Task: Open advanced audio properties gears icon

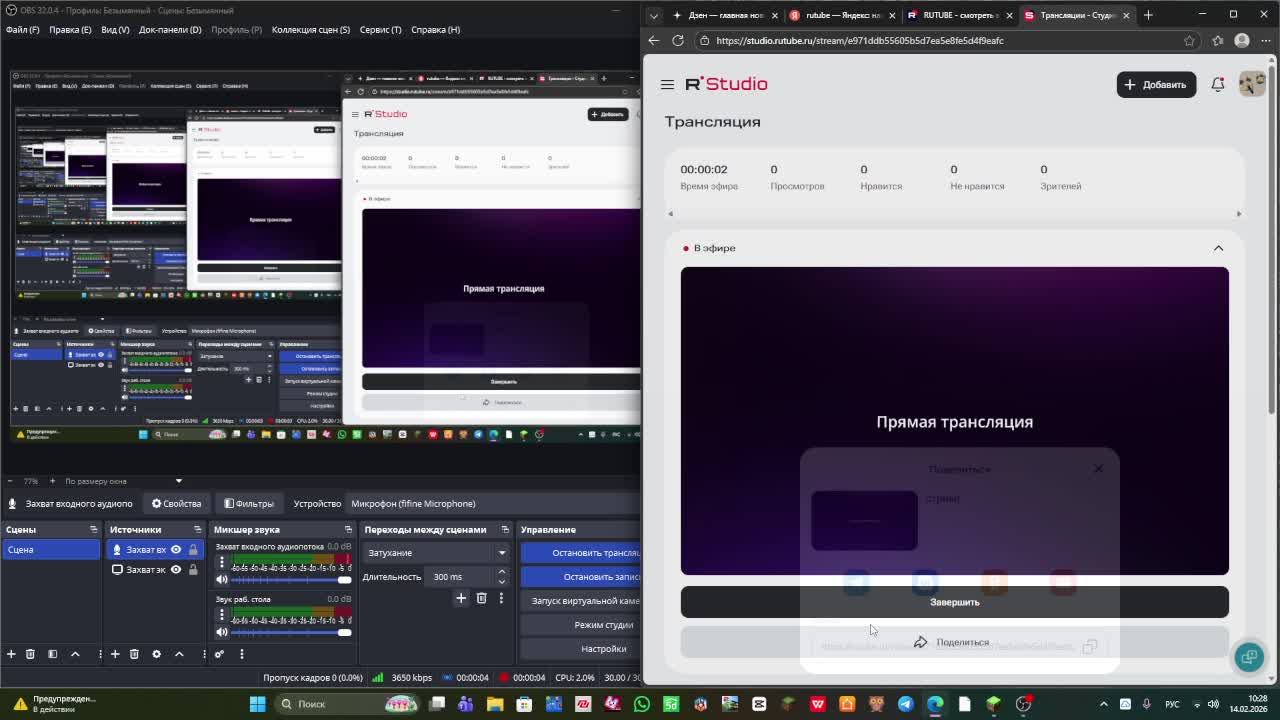Action: (219, 654)
